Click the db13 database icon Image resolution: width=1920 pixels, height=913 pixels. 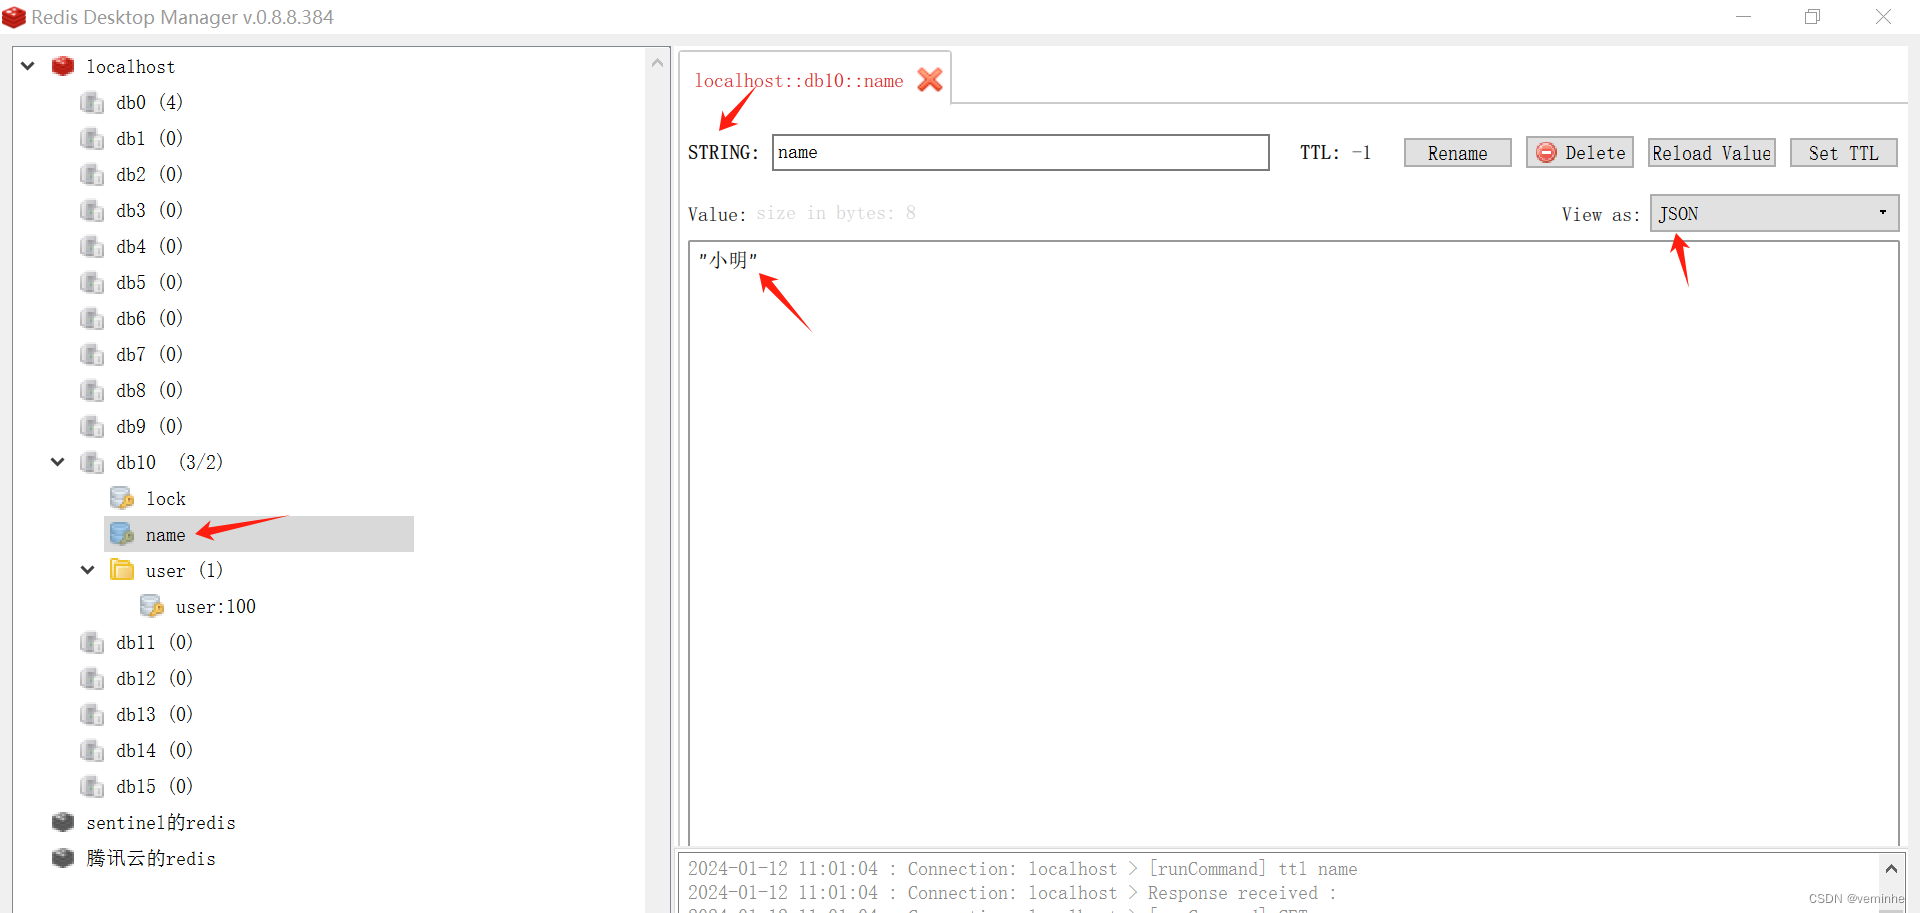click(x=92, y=714)
